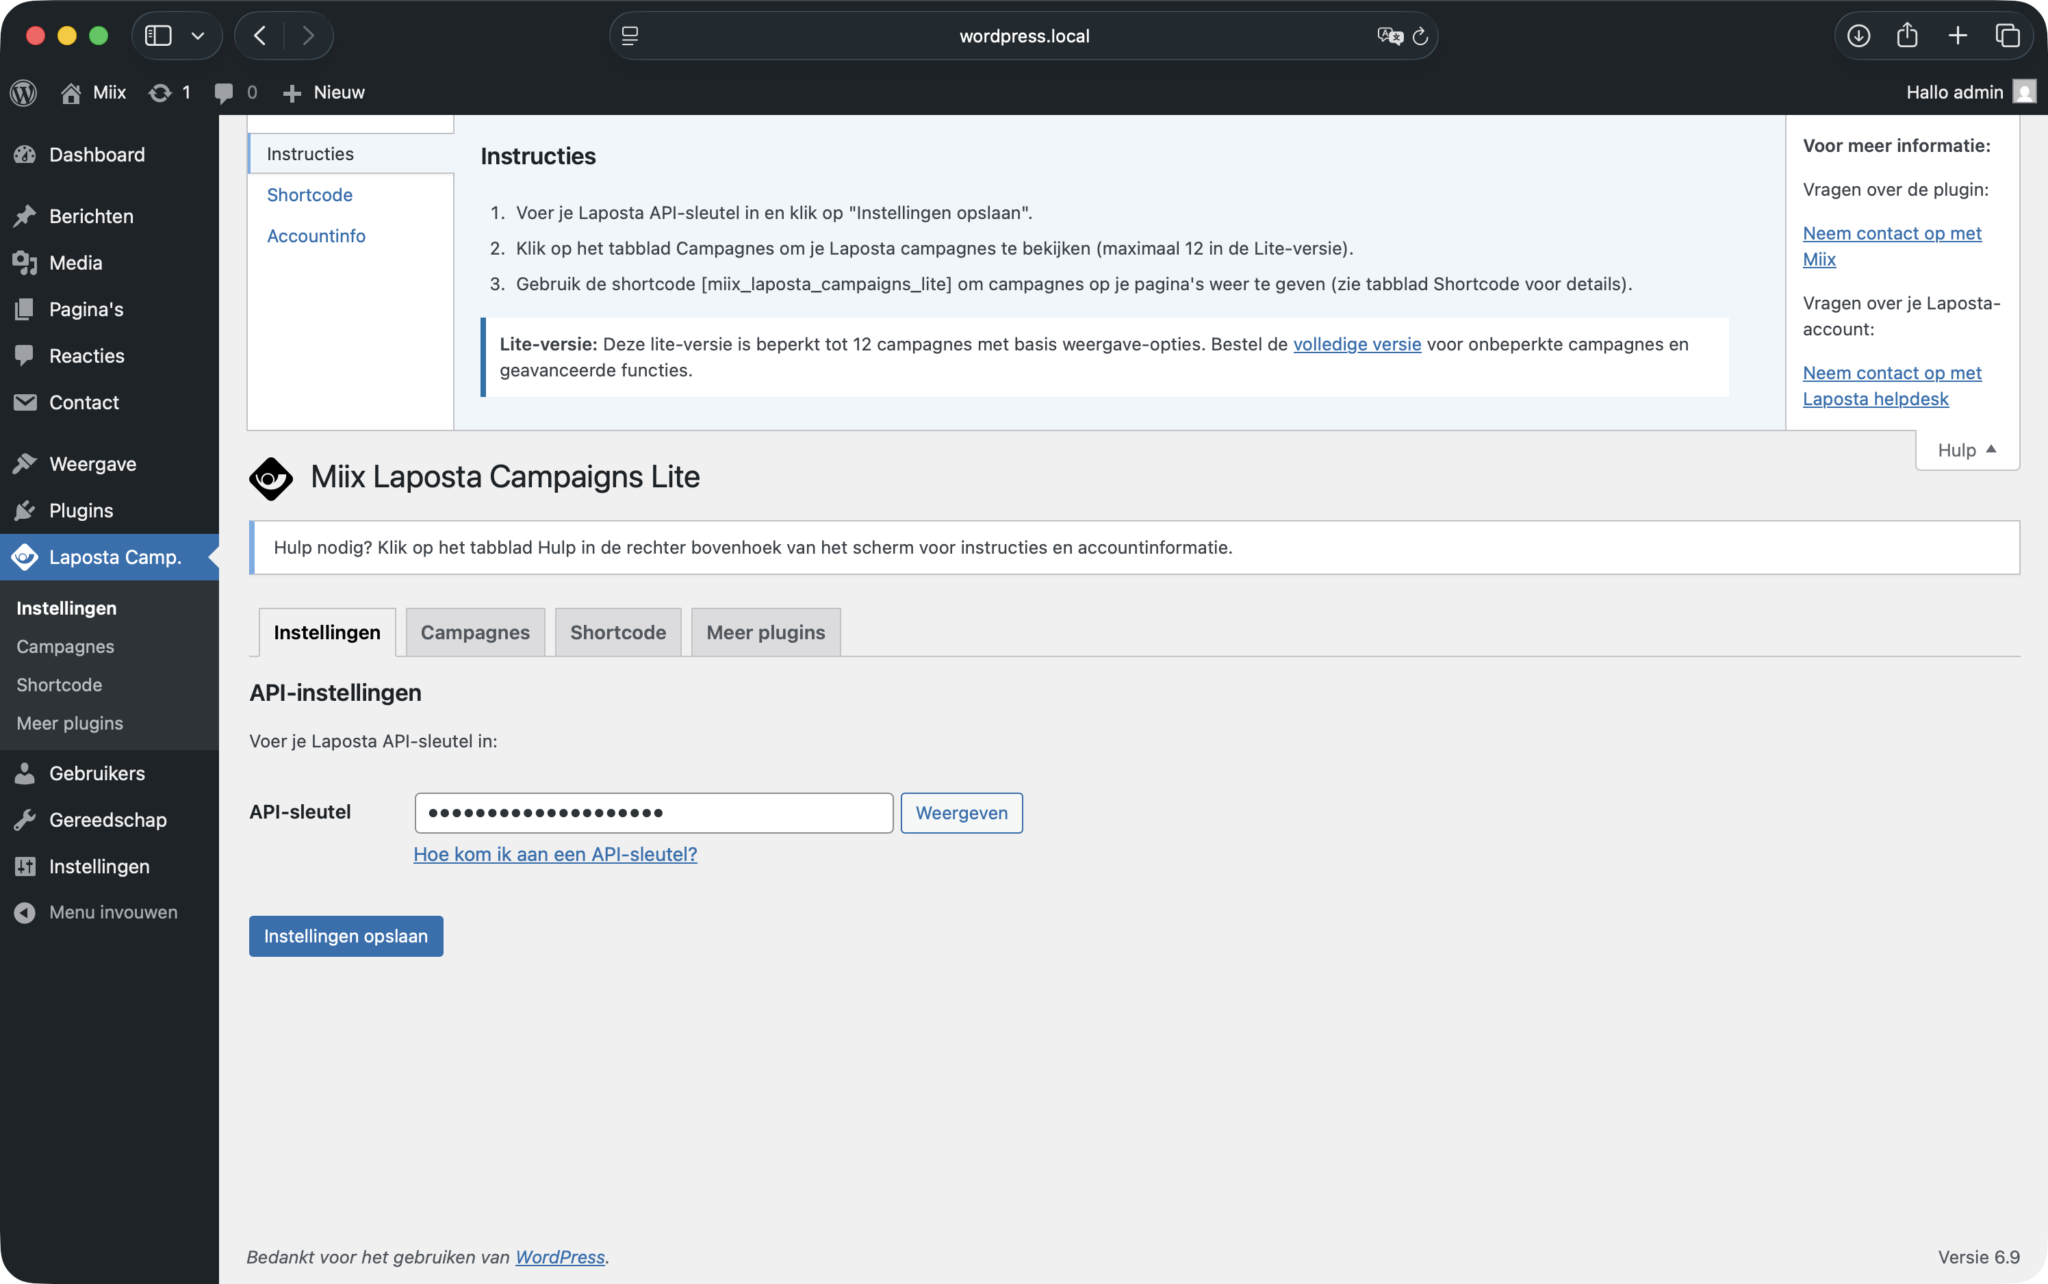2048x1284 pixels.
Task: Click the Safari page reload icon
Action: (1420, 36)
